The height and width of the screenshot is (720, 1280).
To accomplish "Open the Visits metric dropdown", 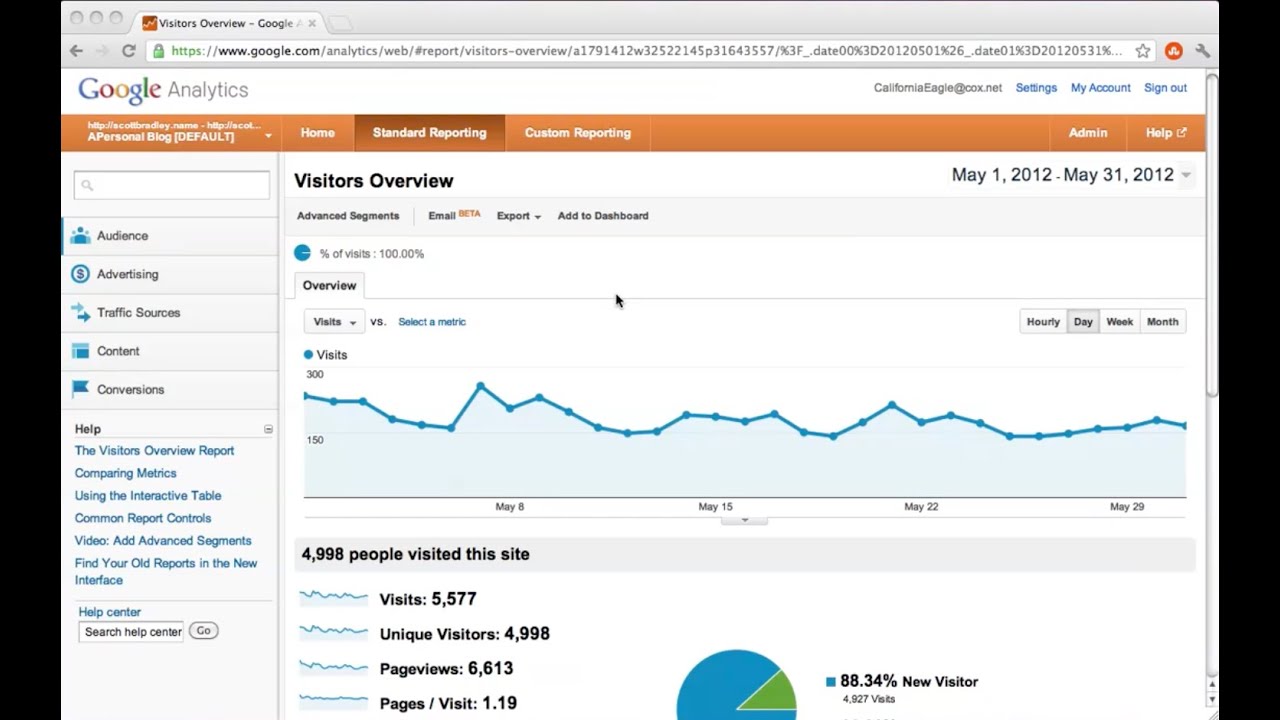I will point(334,322).
